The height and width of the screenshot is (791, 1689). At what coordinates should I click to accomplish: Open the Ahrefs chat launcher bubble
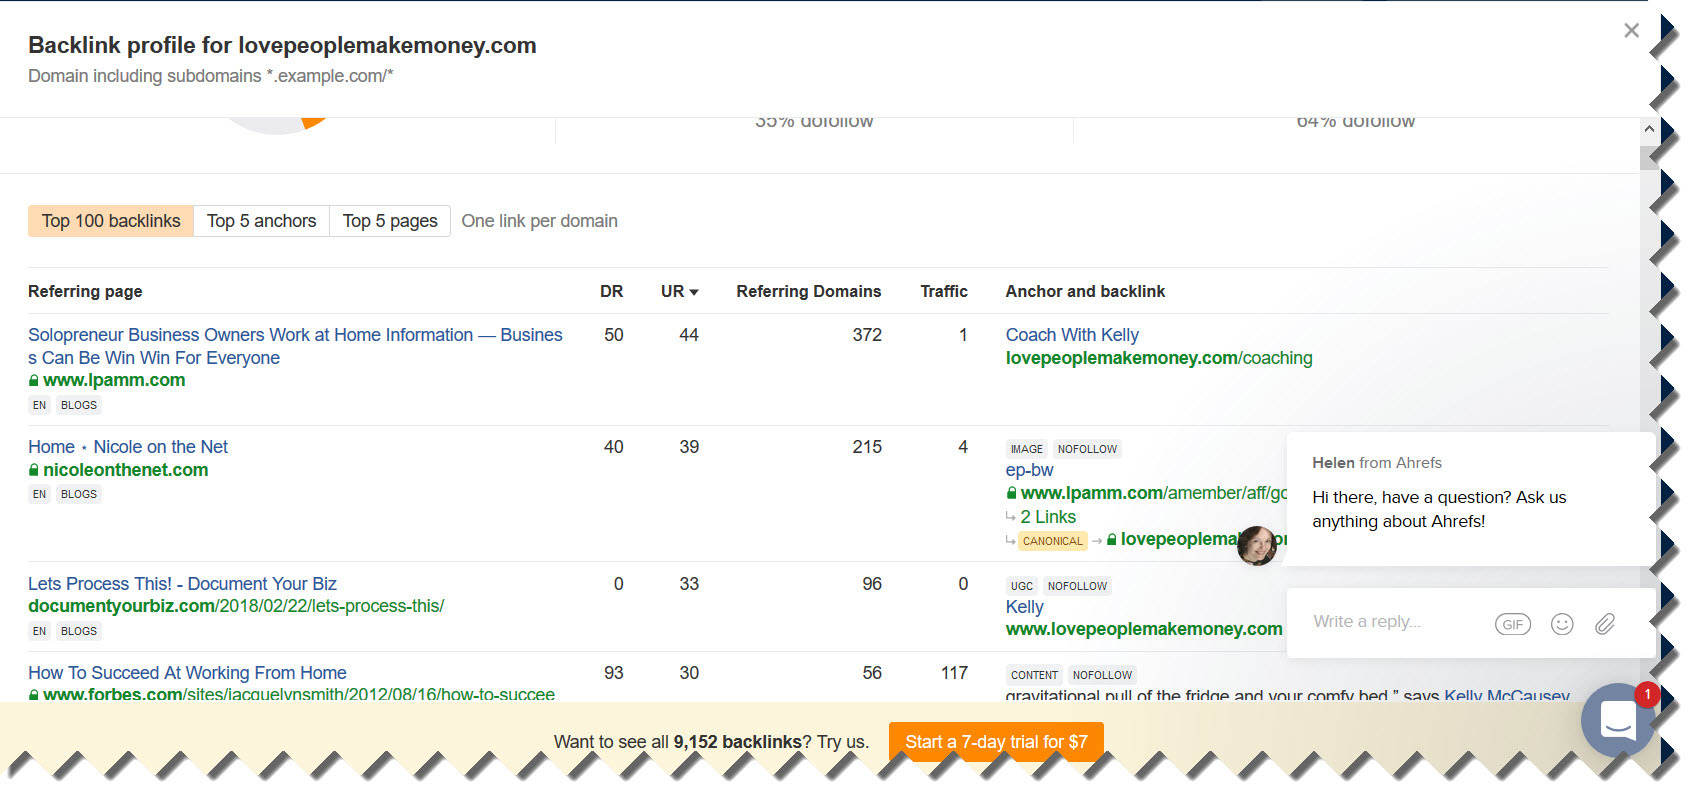[x=1617, y=719]
